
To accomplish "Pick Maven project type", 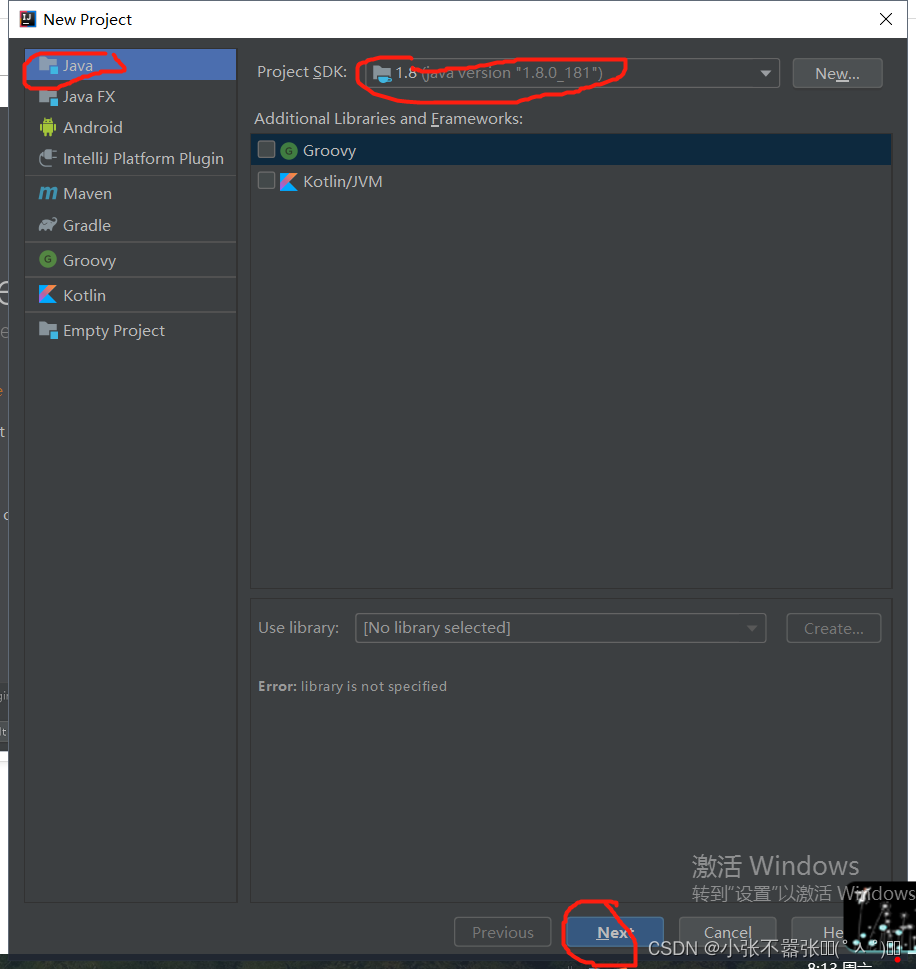I will click(130, 193).
